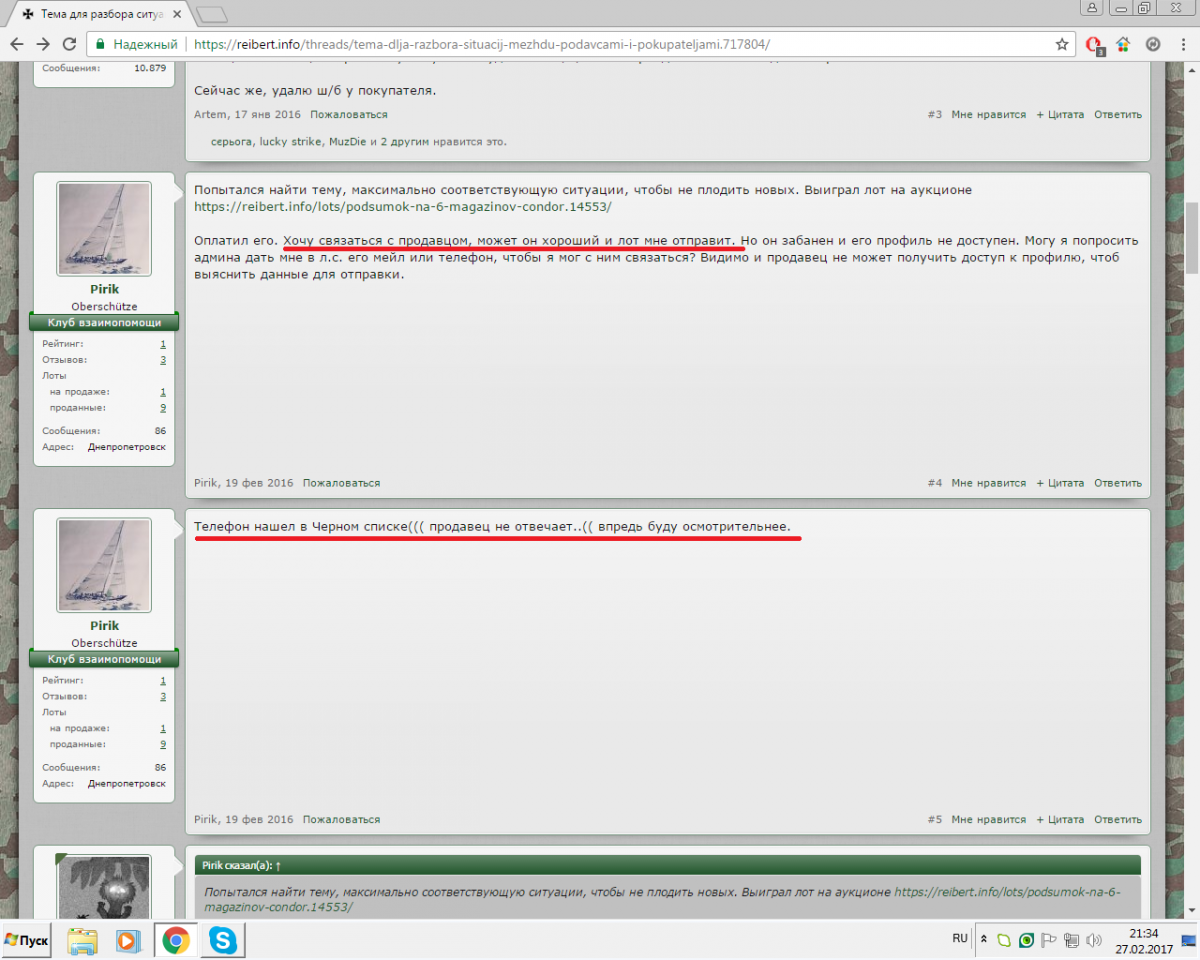Image resolution: width=1200 pixels, height=960 pixels.
Task: Close the current browser tab
Action: pyautogui.click(x=179, y=15)
